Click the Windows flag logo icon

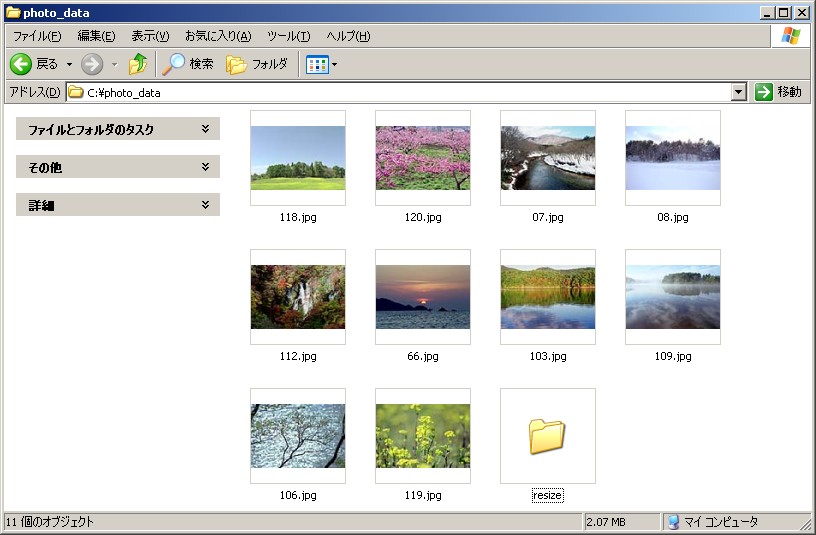point(790,36)
